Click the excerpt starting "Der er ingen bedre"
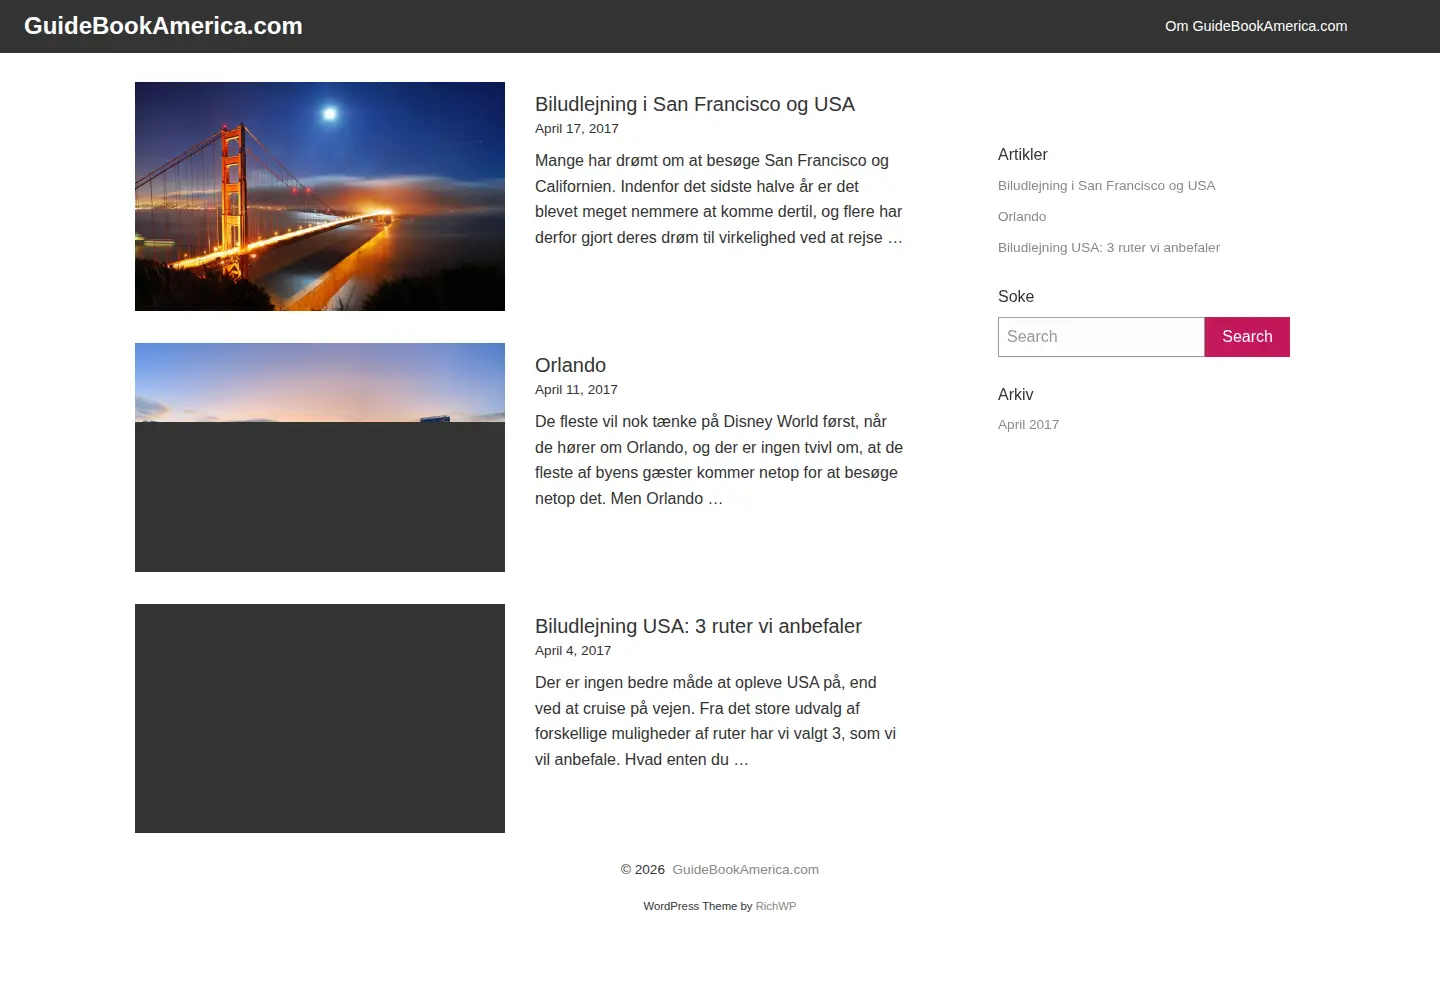The image size is (1440, 1000). tap(716, 721)
